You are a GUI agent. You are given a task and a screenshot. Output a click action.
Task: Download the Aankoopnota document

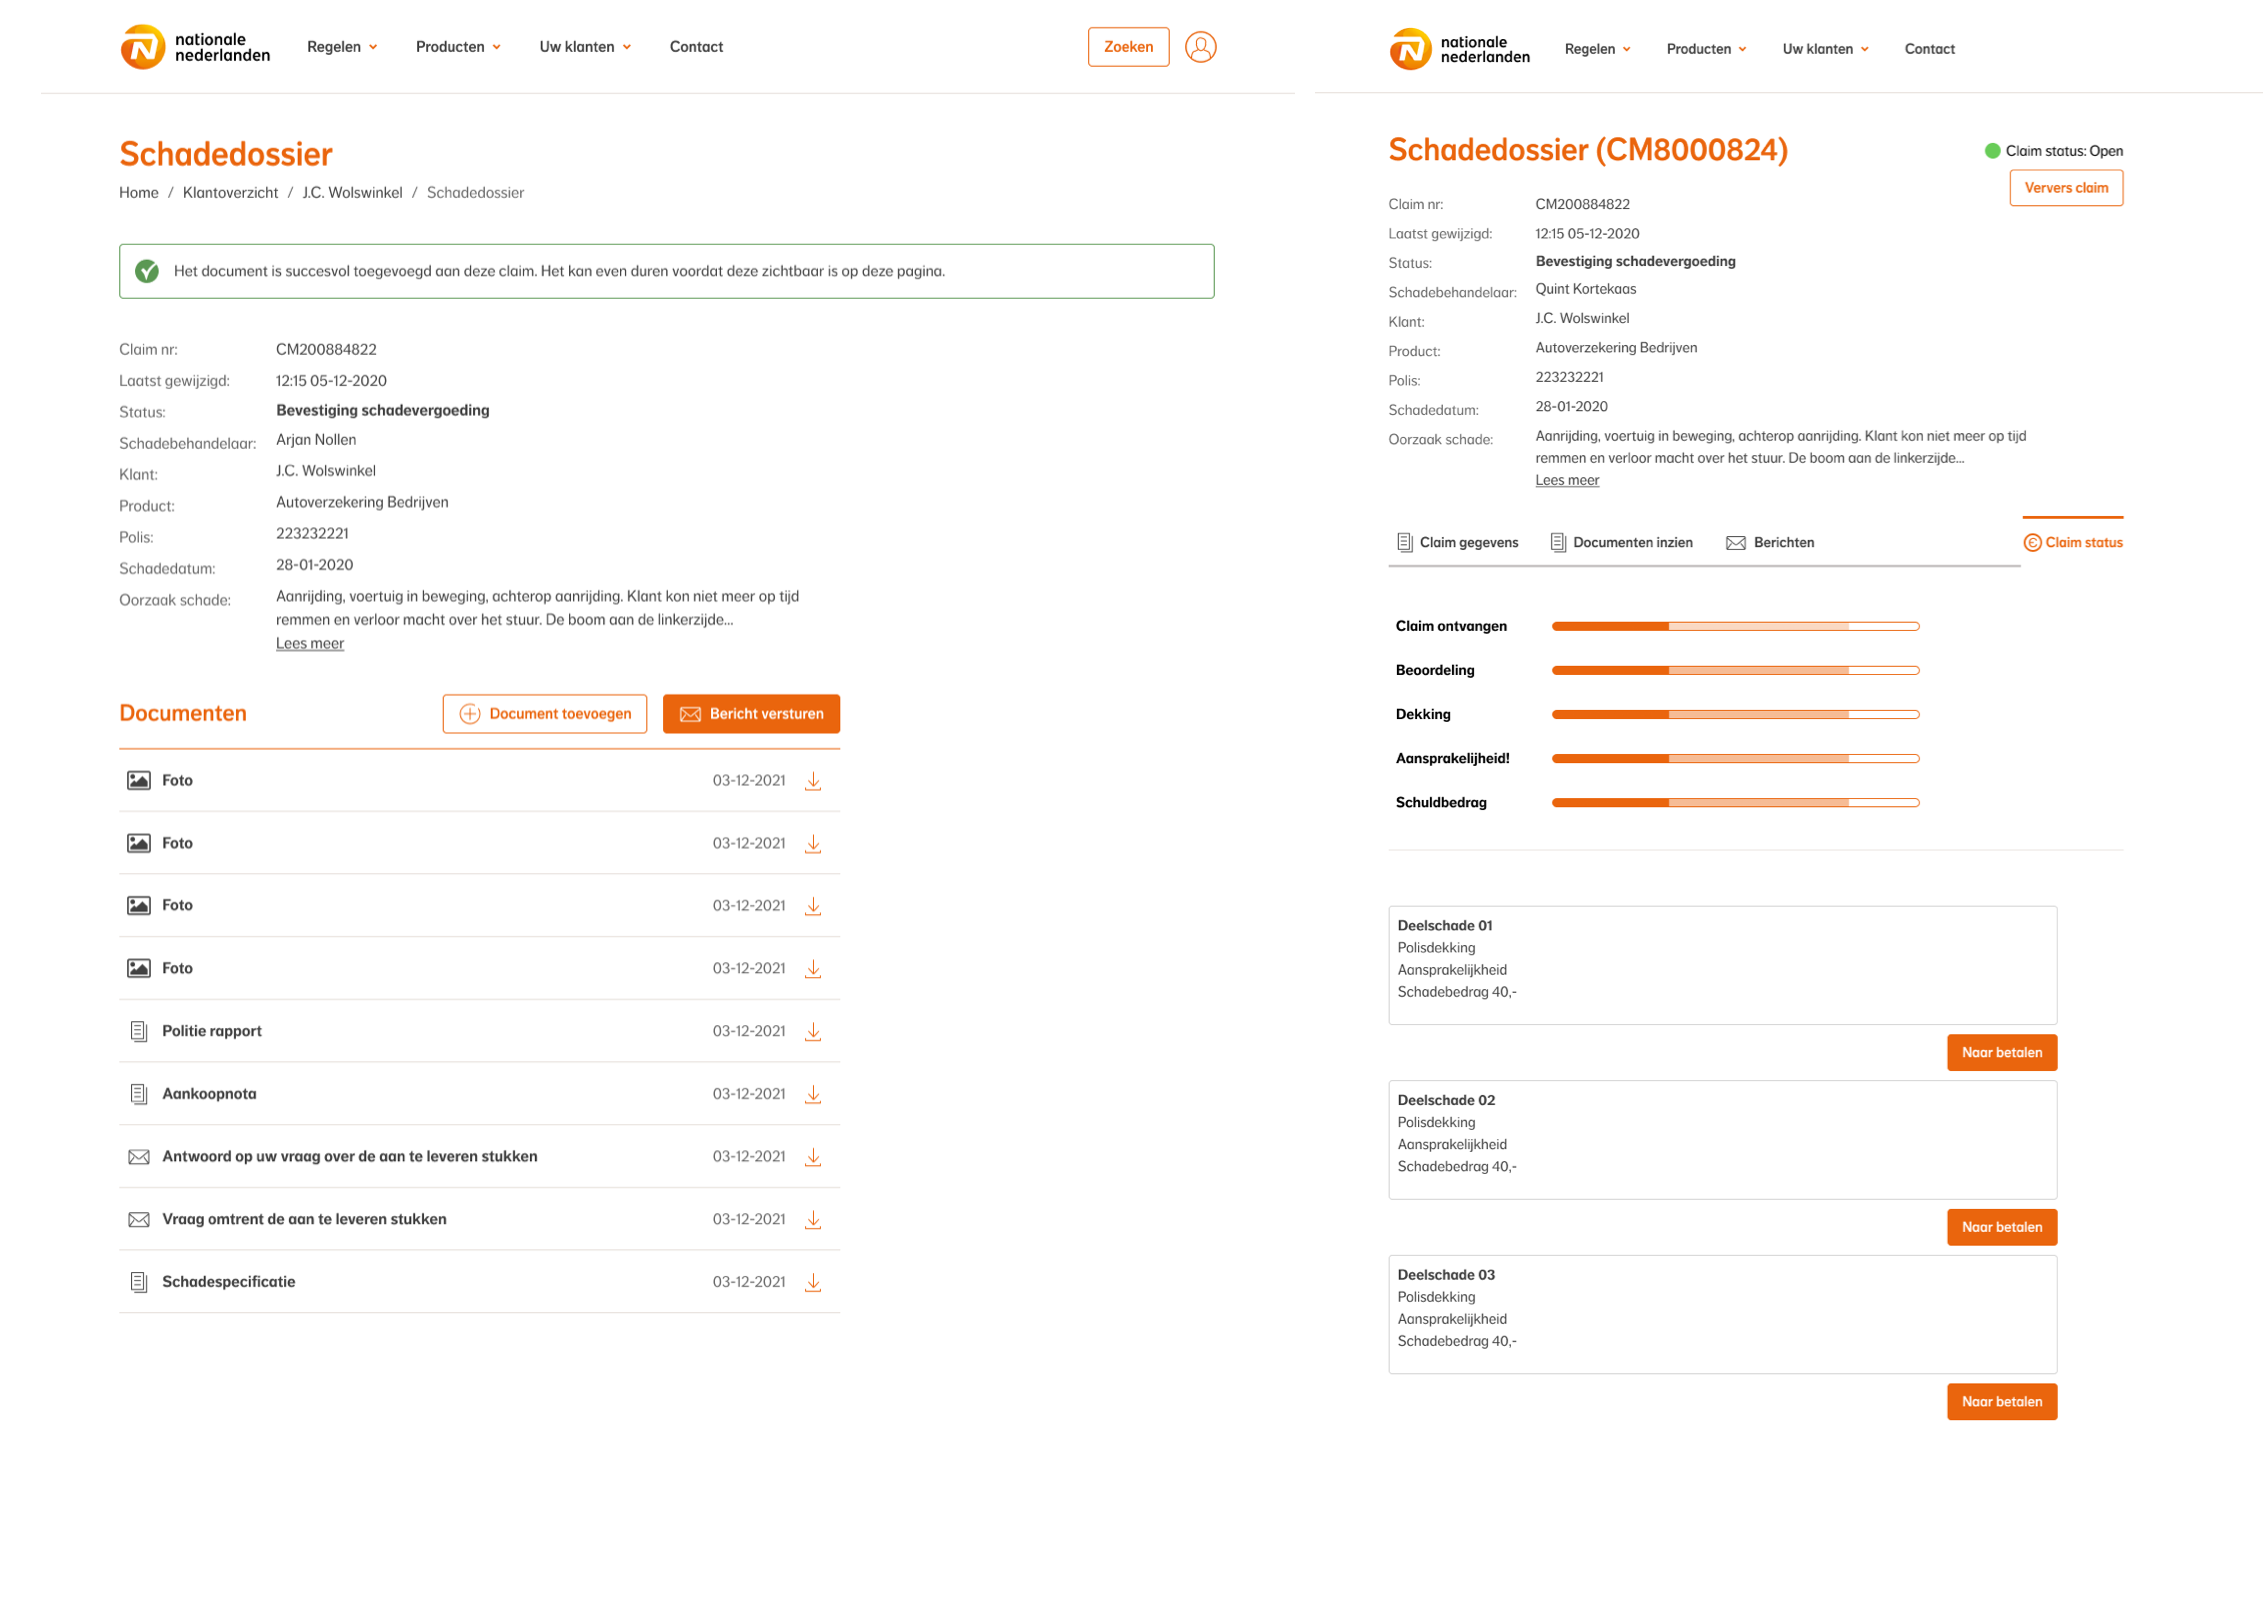(813, 1094)
